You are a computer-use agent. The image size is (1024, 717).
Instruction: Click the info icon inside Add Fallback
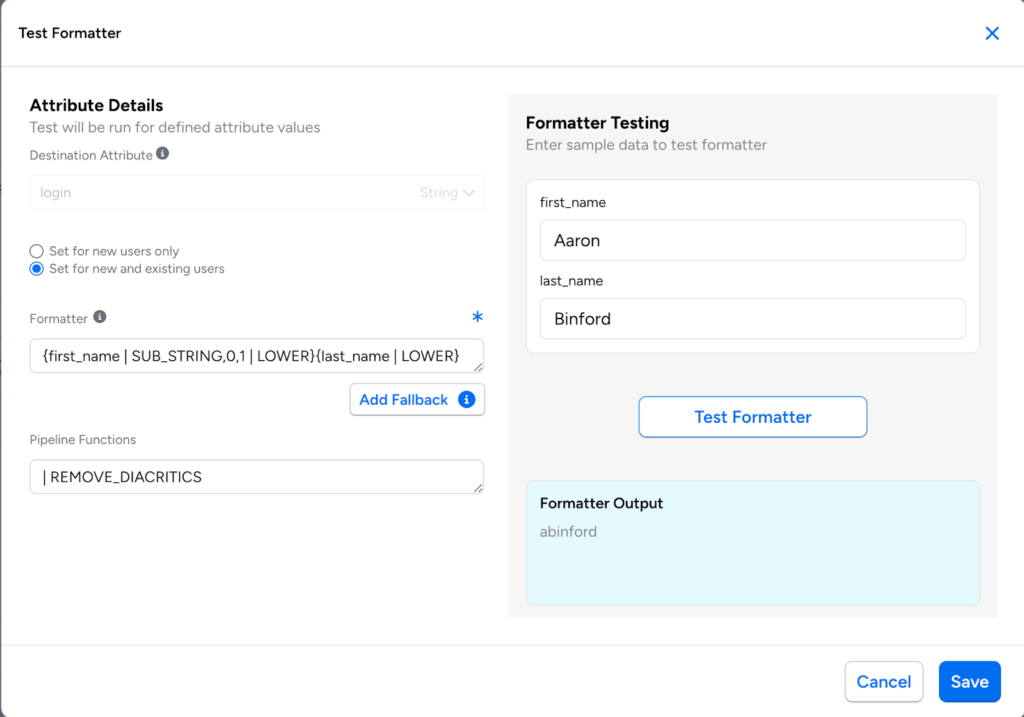(x=466, y=399)
